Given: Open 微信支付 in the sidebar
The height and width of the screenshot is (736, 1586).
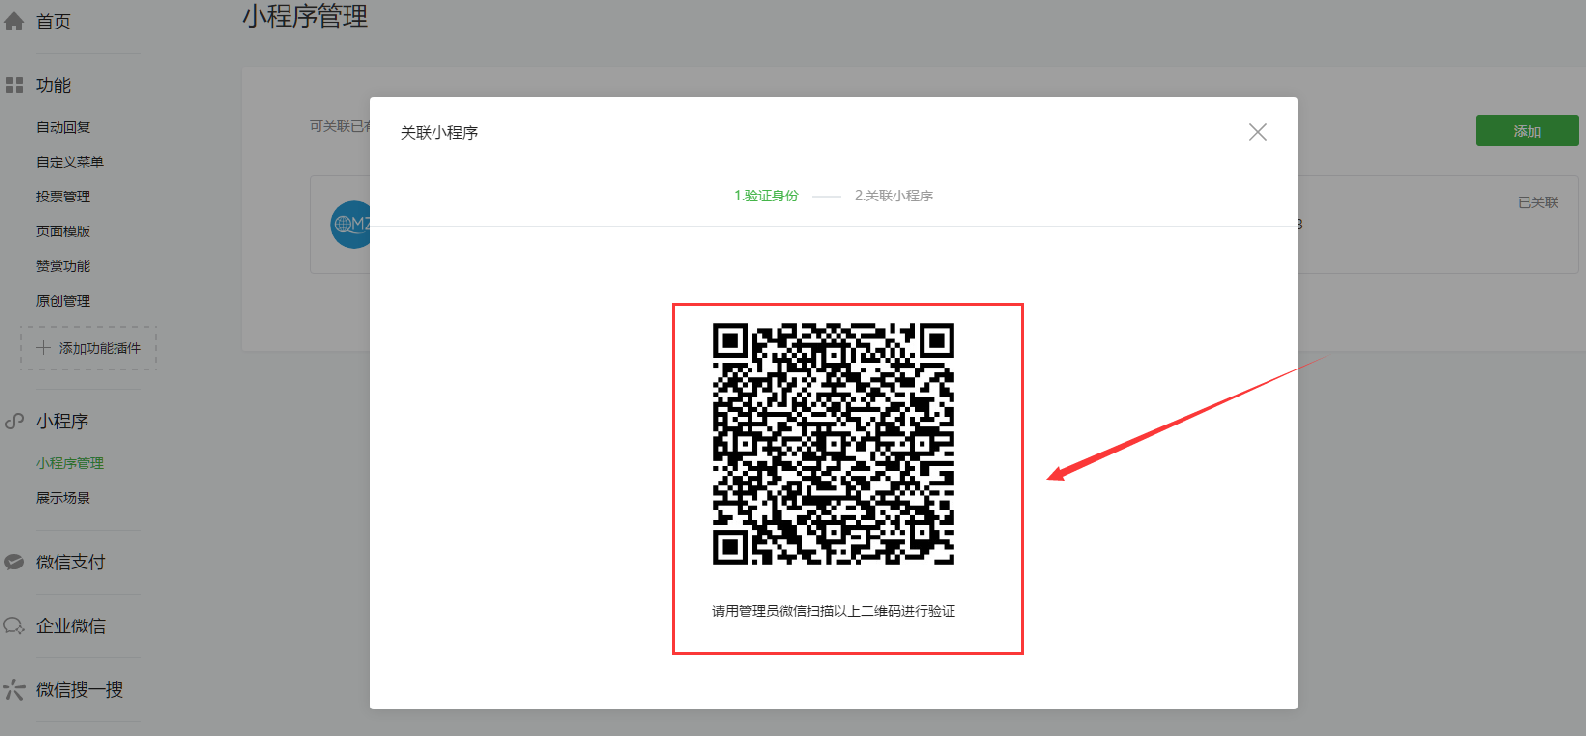Looking at the screenshot, I should point(70,562).
